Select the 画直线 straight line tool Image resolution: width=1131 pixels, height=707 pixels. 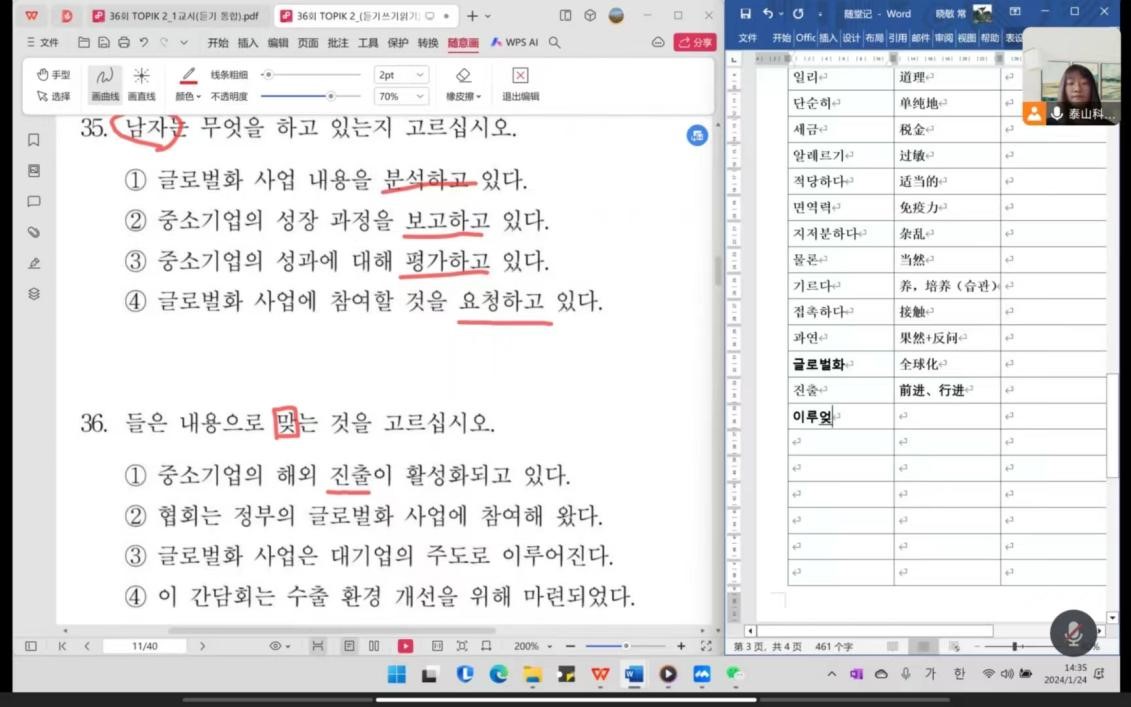click(141, 84)
